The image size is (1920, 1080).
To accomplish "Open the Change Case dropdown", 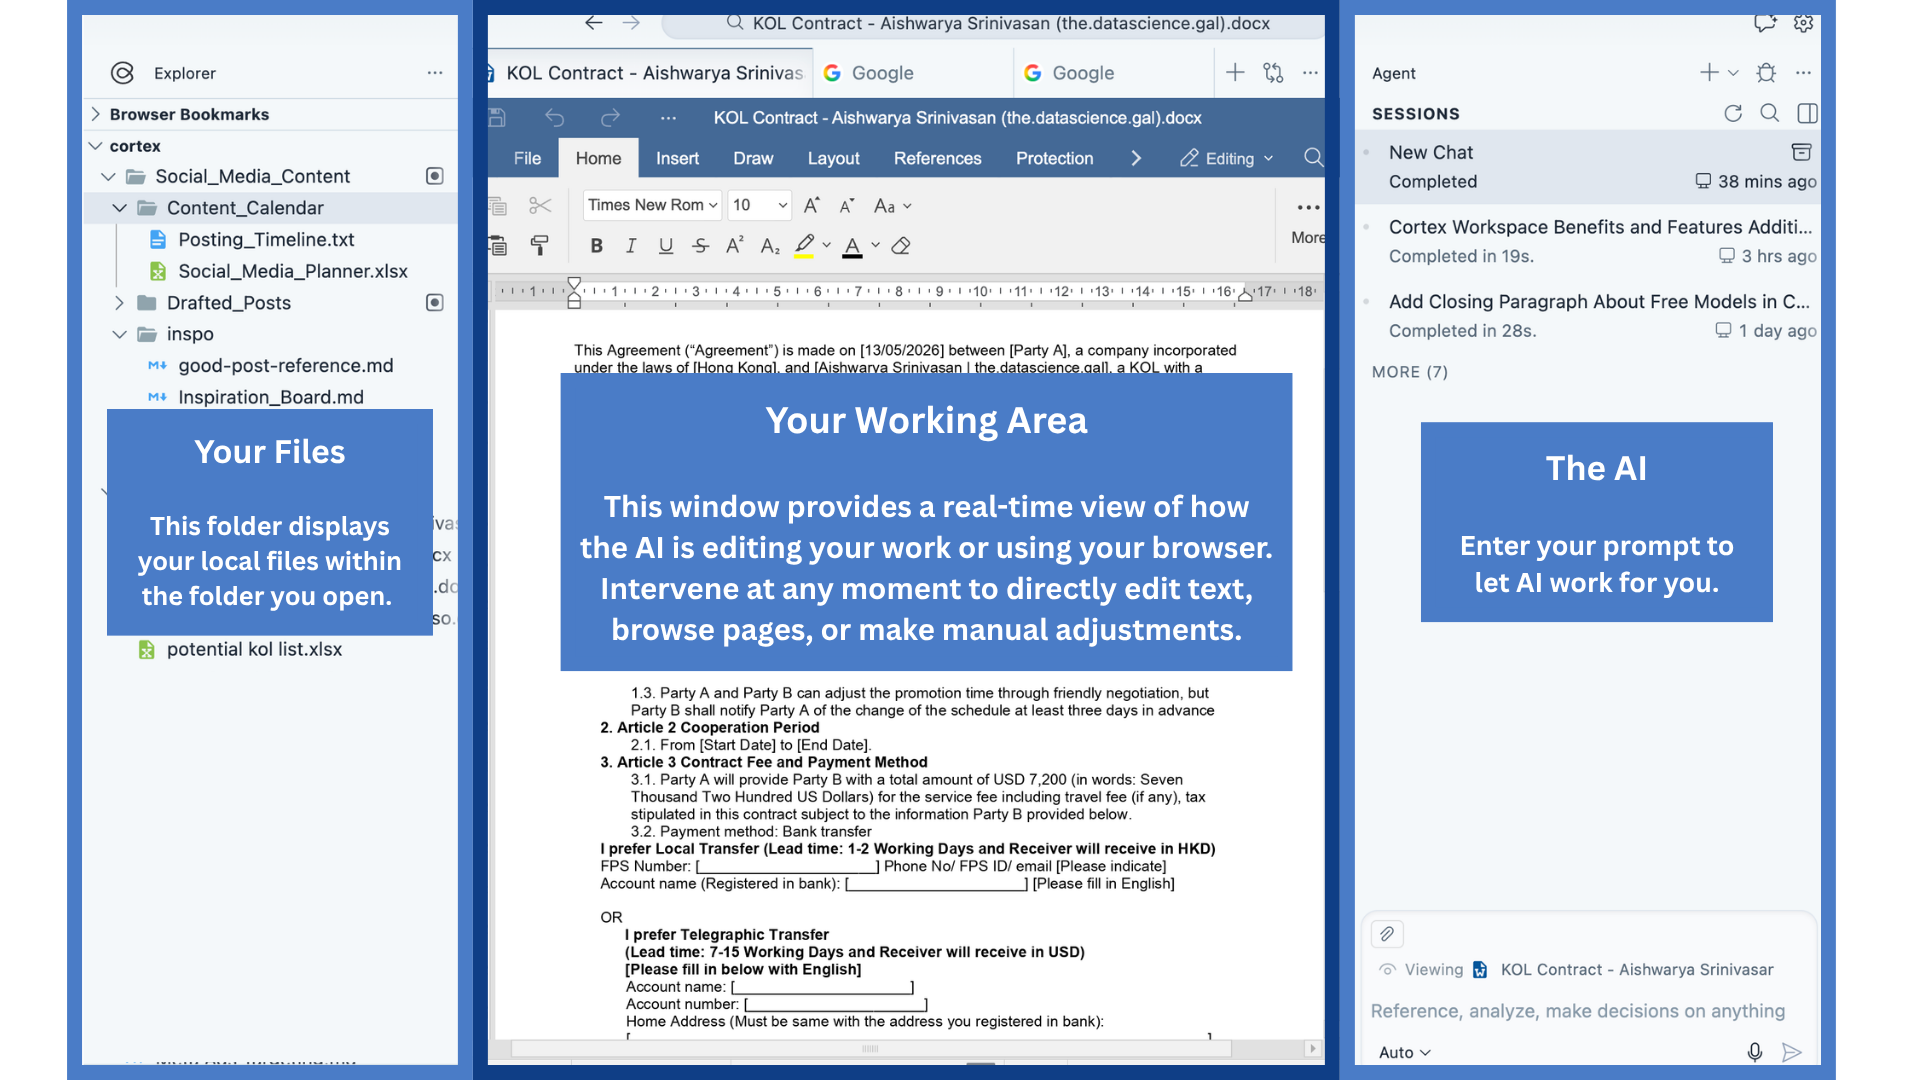I will (x=892, y=206).
